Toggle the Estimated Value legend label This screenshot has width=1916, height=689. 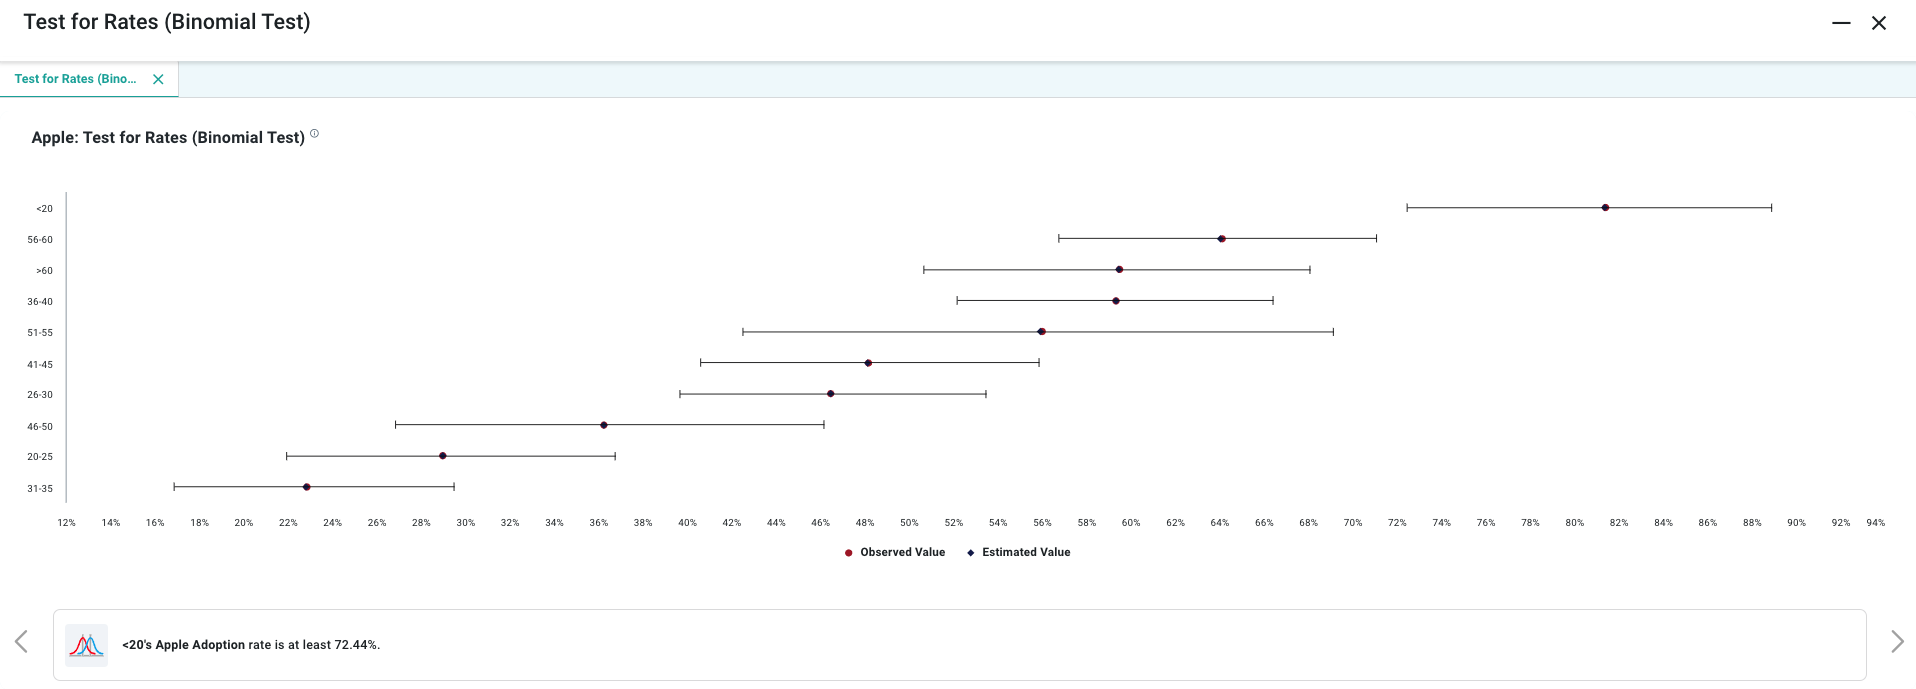(1026, 553)
